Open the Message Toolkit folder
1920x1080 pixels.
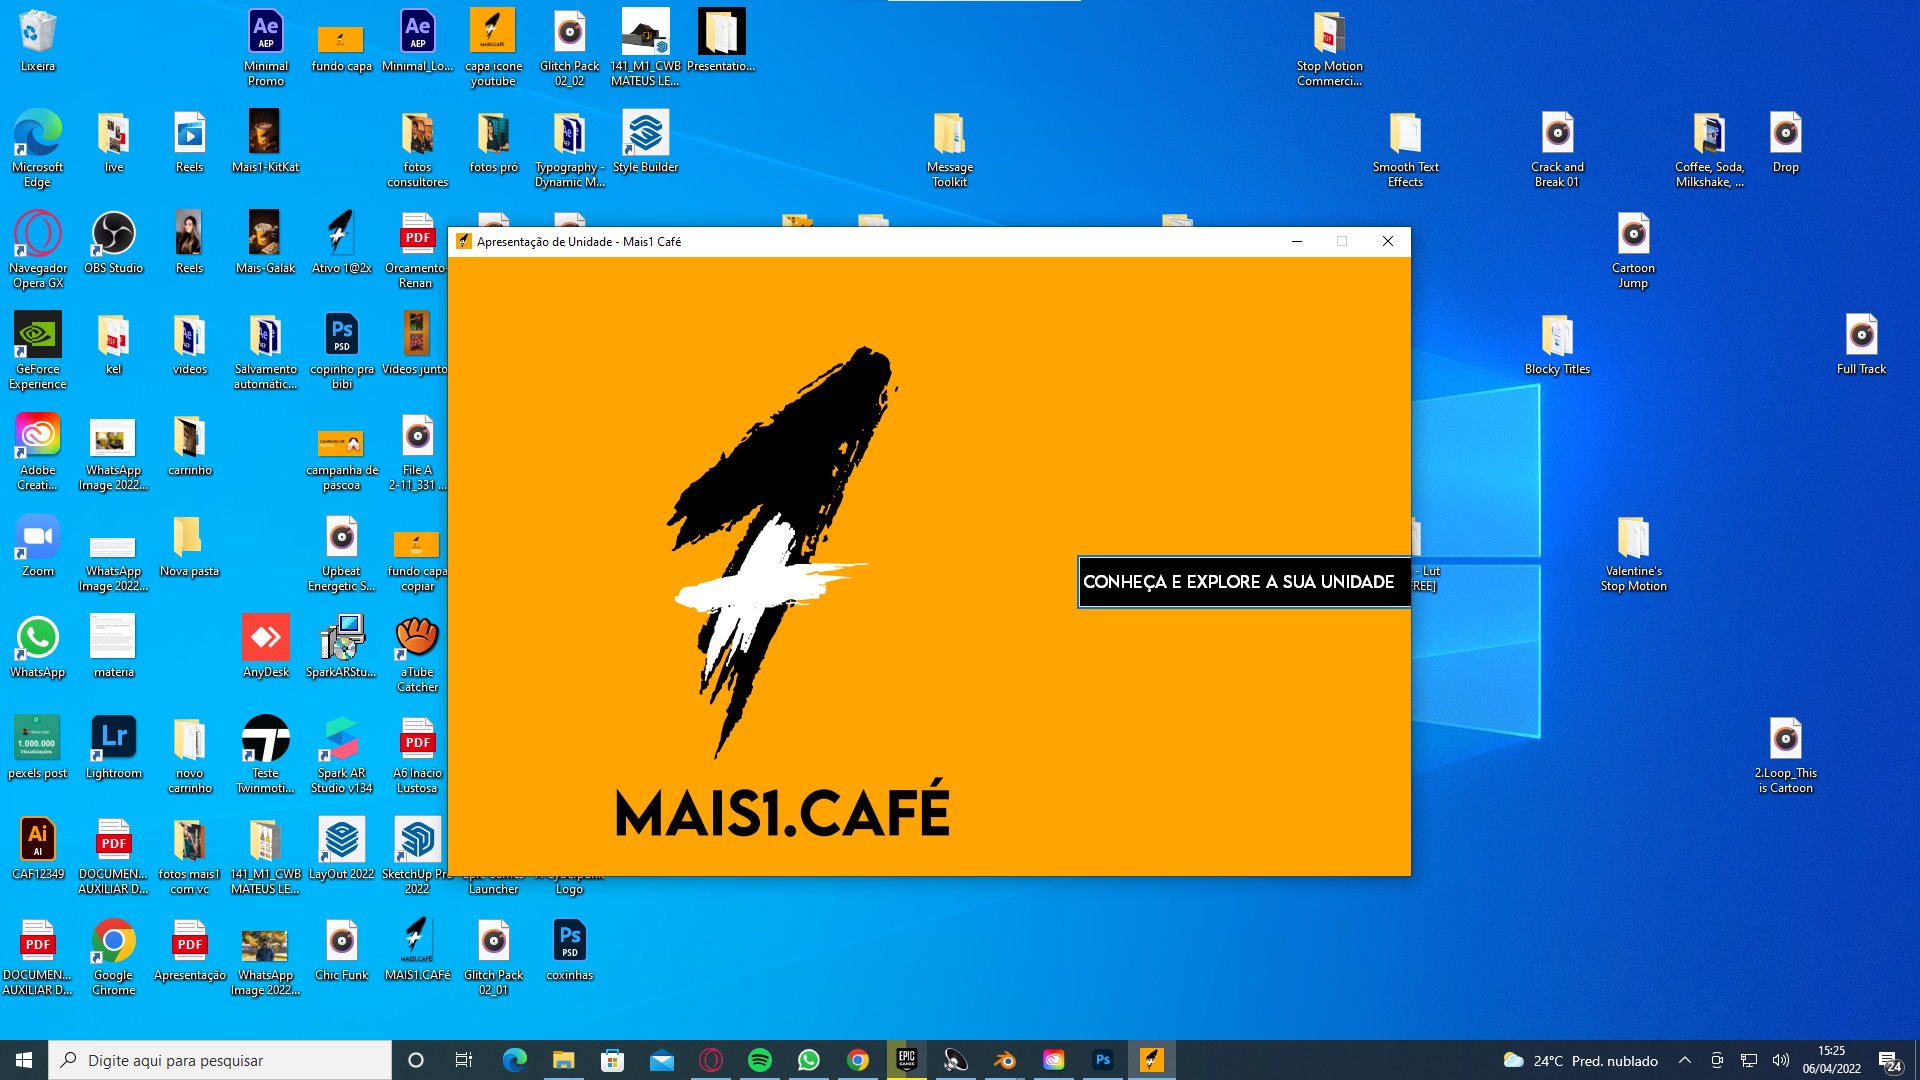tap(949, 148)
